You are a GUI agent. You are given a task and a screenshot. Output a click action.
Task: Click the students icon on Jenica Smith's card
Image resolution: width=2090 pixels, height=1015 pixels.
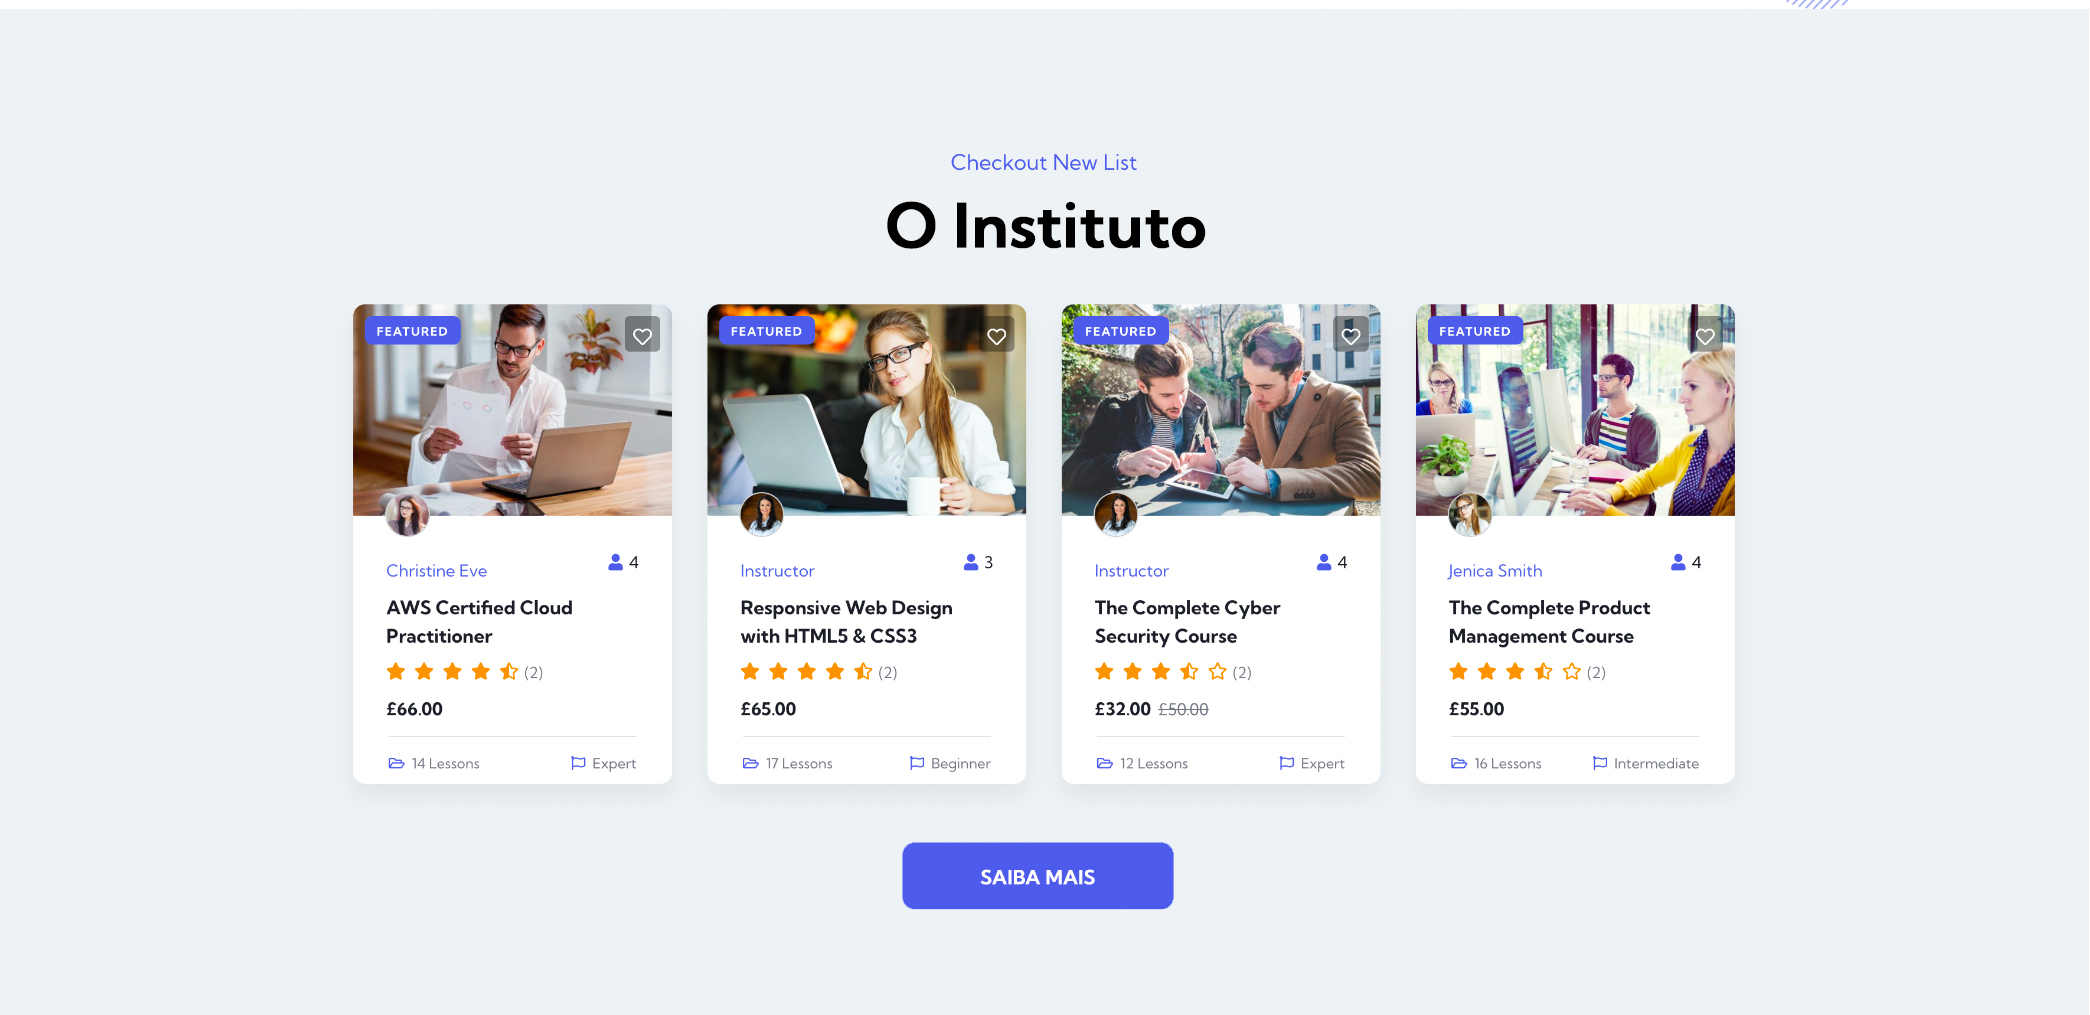point(1678,562)
